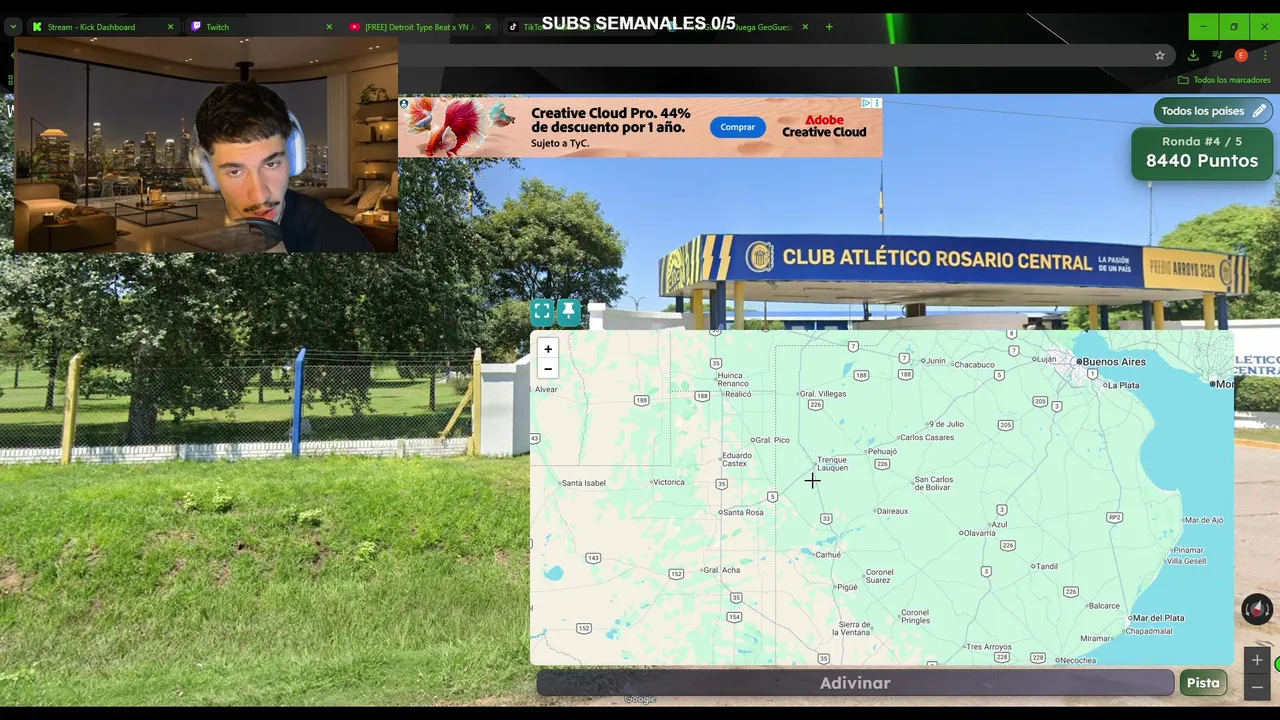Close the Detroit Type Beat YouTube tab
This screenshot has width=1280, height=720.
[x=488, y=27]
